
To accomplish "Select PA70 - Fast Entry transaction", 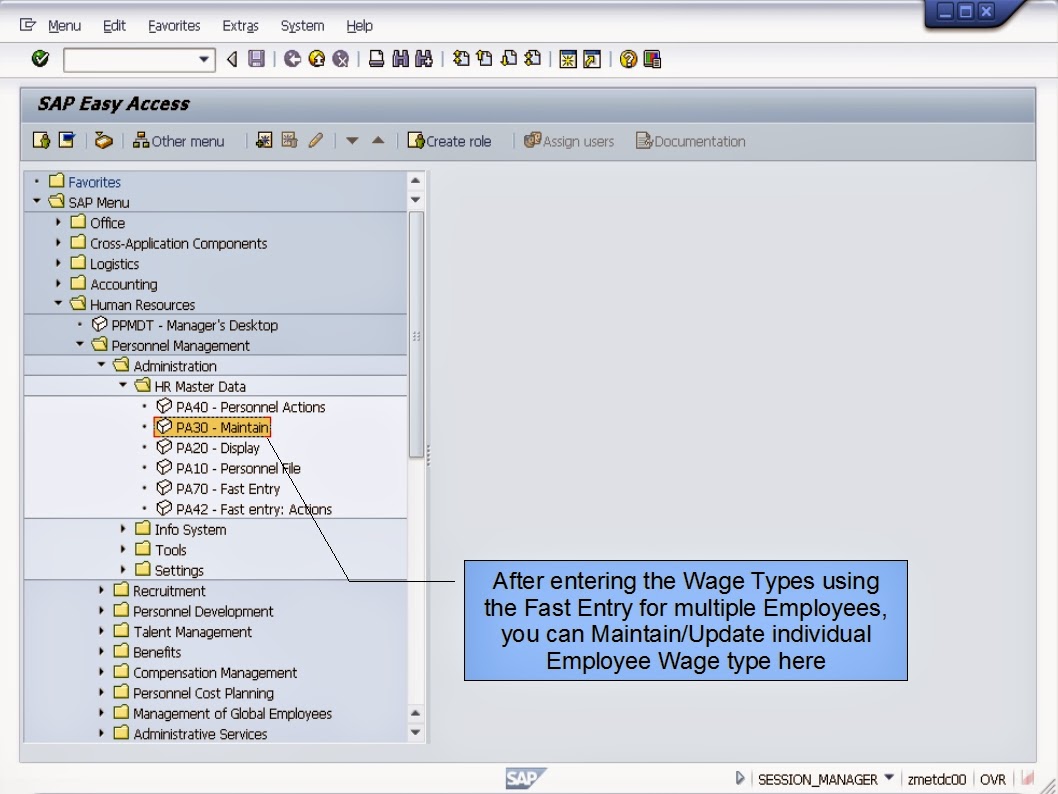I will 218,488.
